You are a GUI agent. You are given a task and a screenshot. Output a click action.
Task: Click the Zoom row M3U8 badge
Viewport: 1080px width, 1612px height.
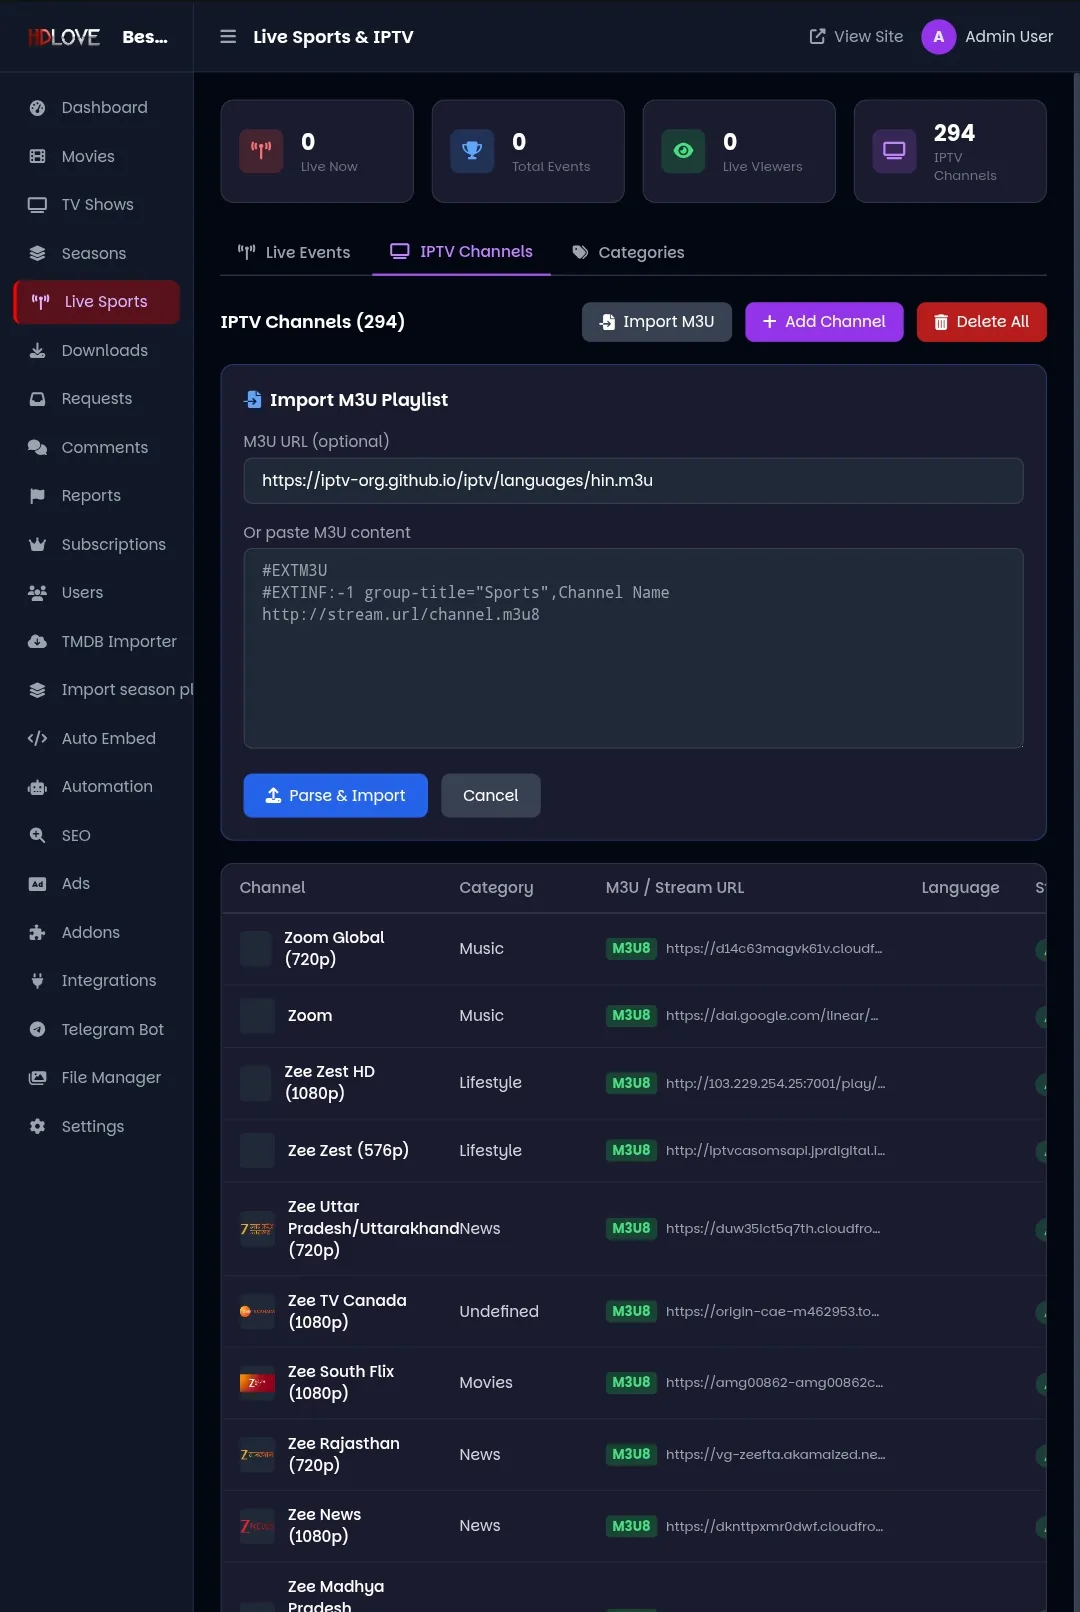631,1016
